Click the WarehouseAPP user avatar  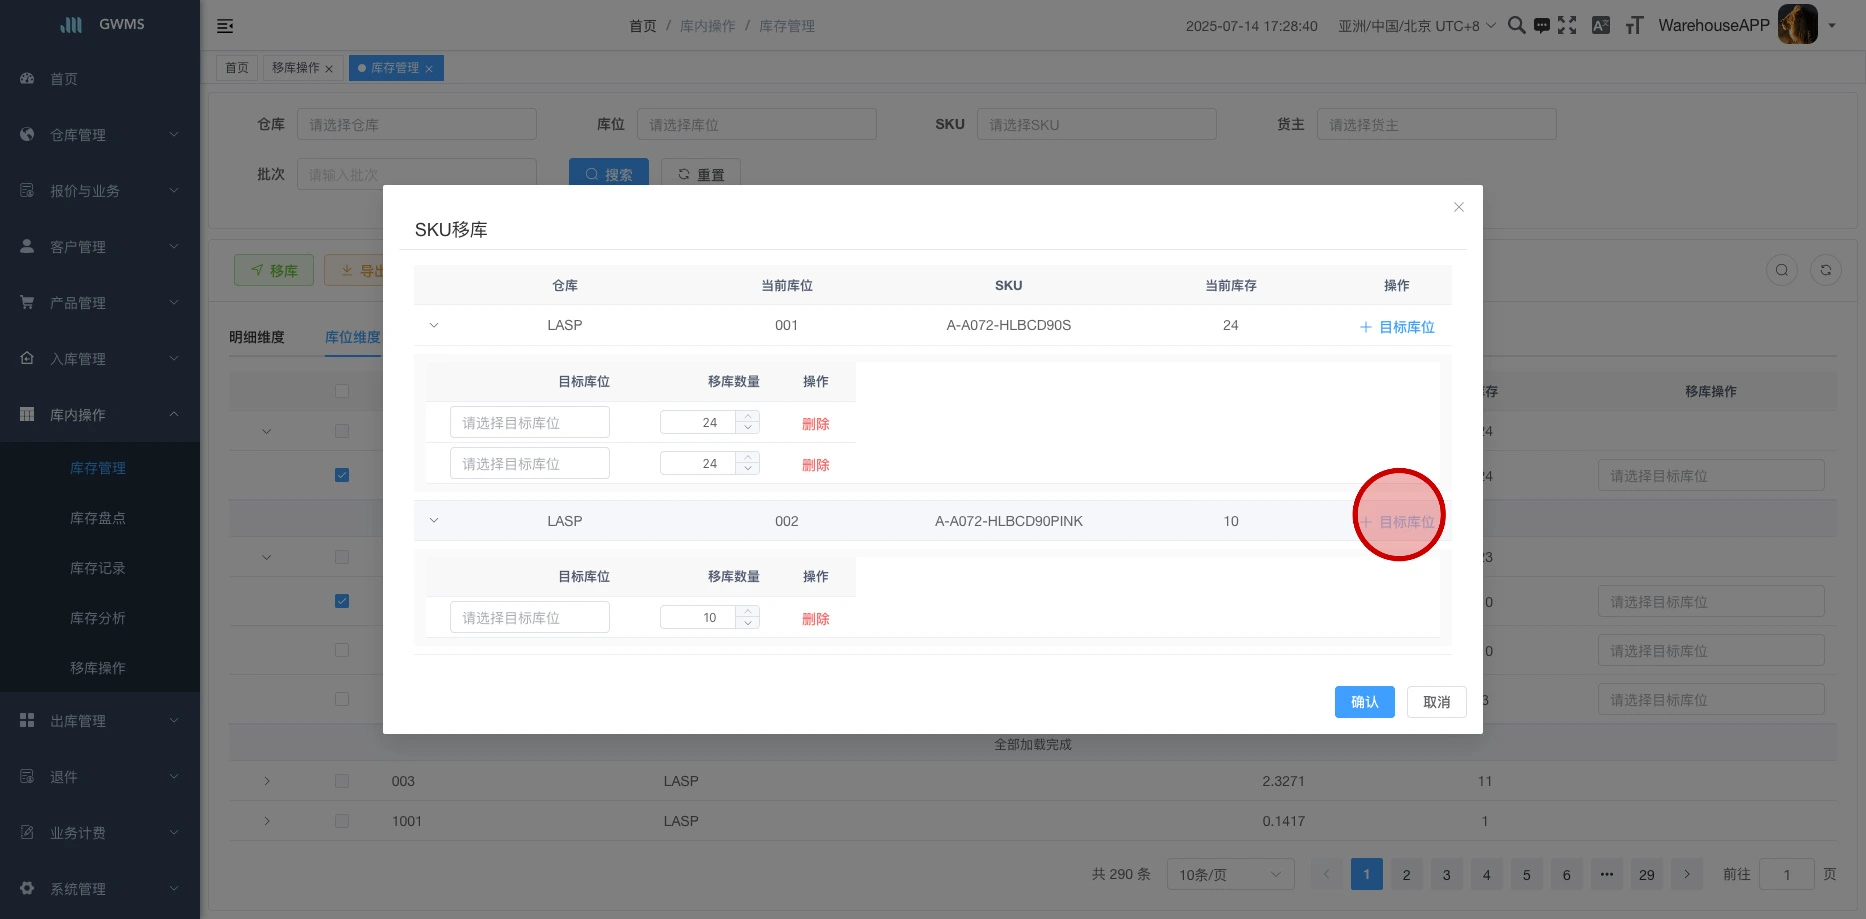1797,25
